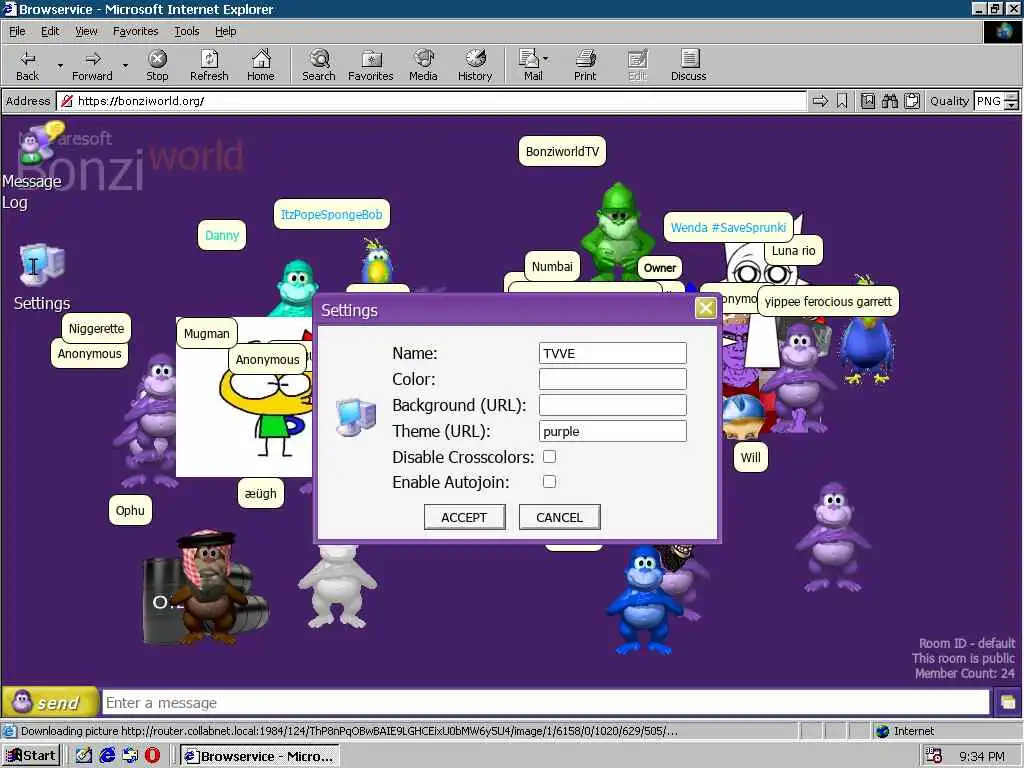Open the Edit menu
The width and height of the screenshot is (1024, 768).
click(50, 31)
